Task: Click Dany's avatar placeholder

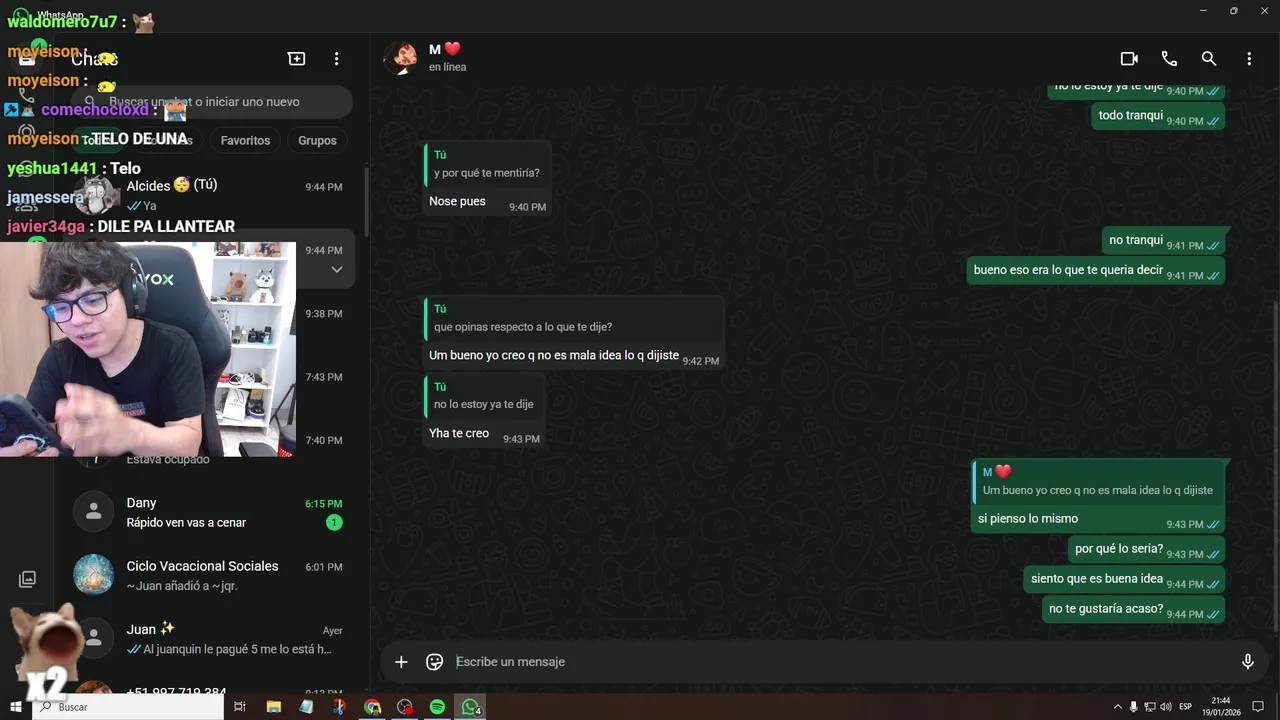Action: [93, 512]
